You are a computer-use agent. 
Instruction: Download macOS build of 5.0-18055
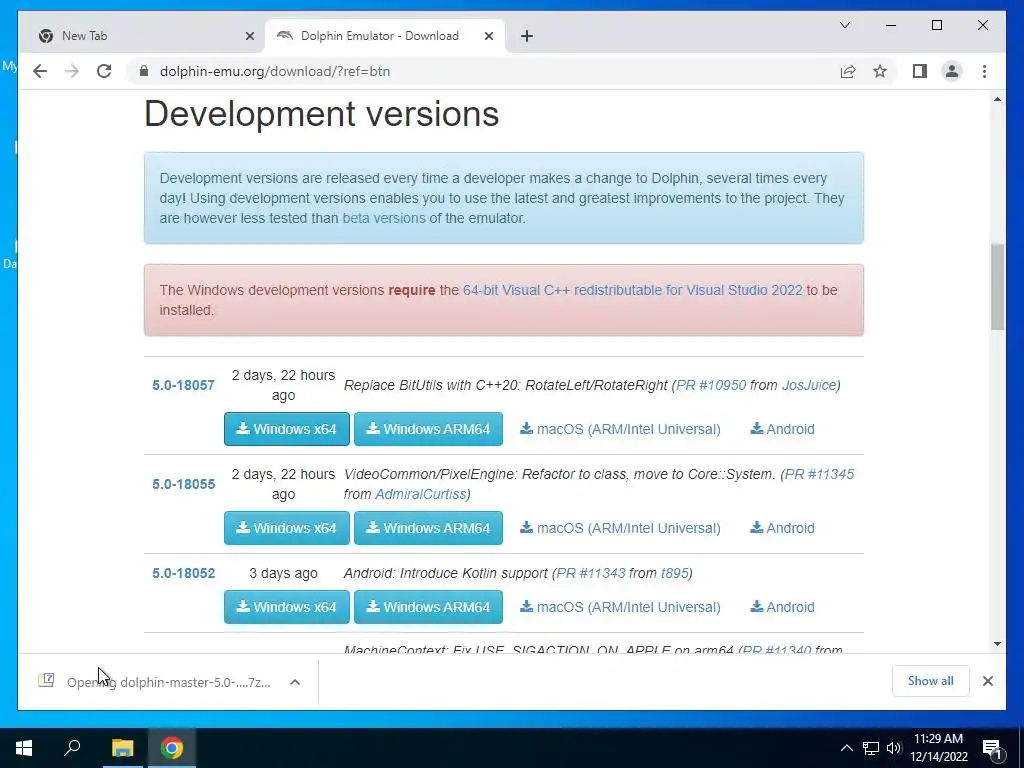tap(620, 528)
